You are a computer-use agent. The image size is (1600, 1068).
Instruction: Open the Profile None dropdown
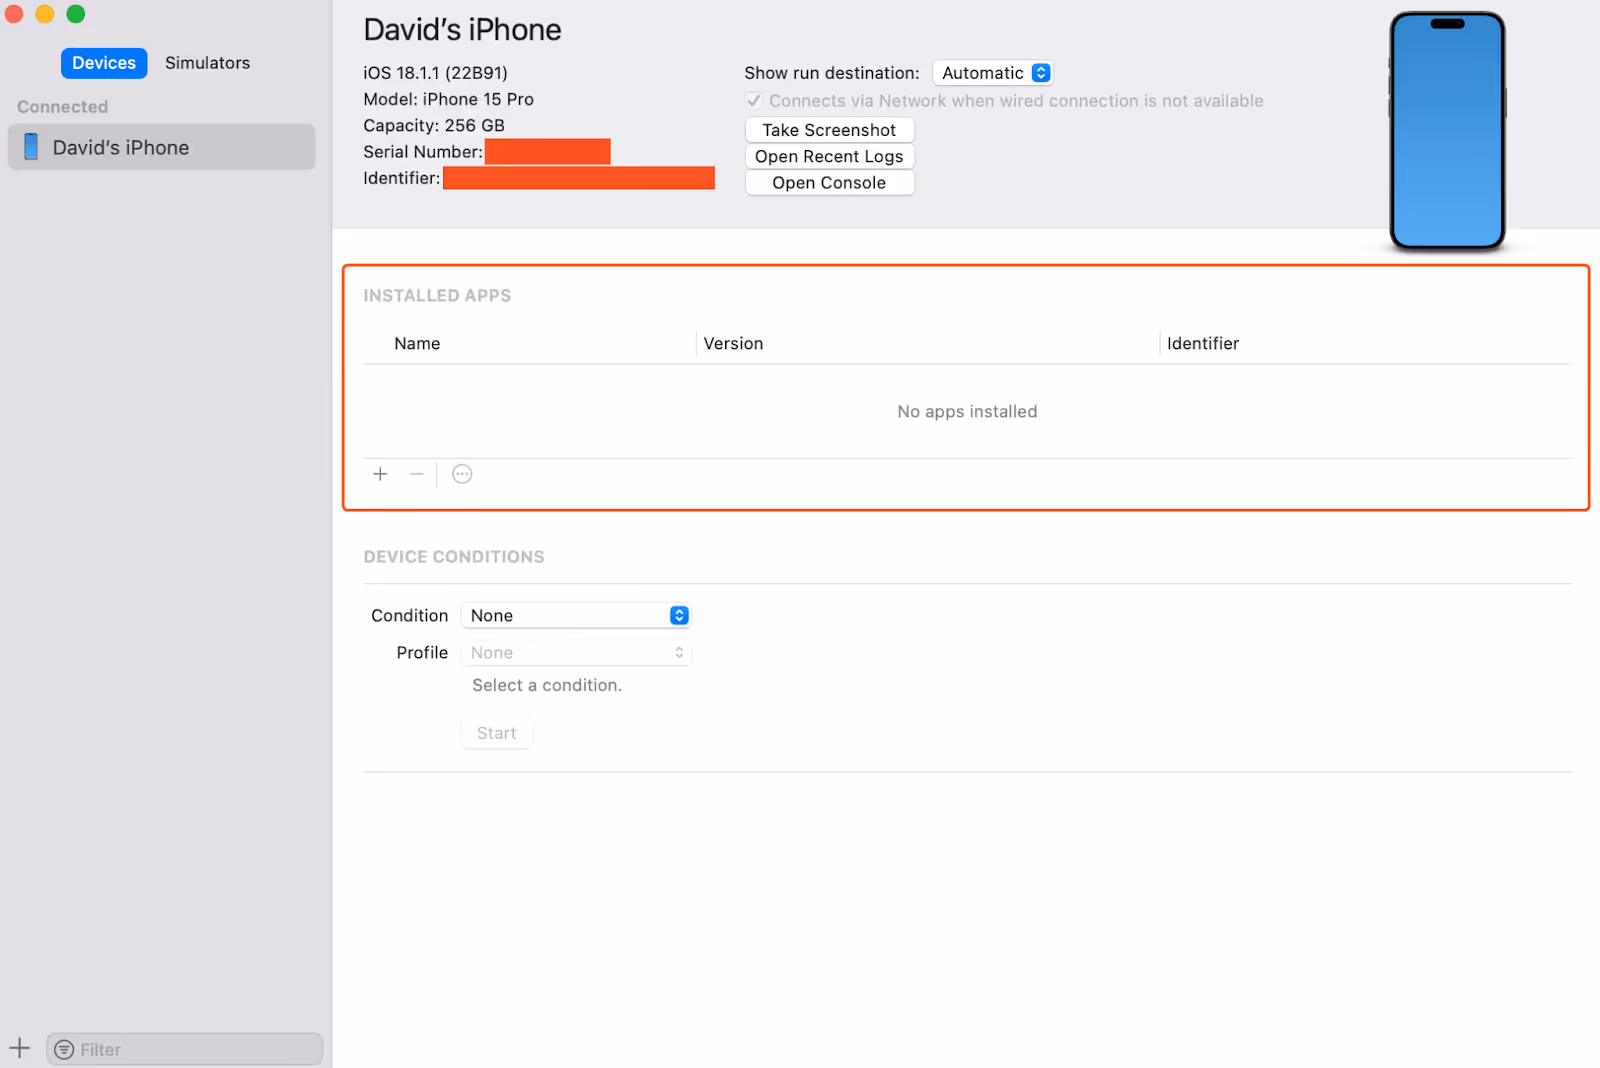pos(576,652)
